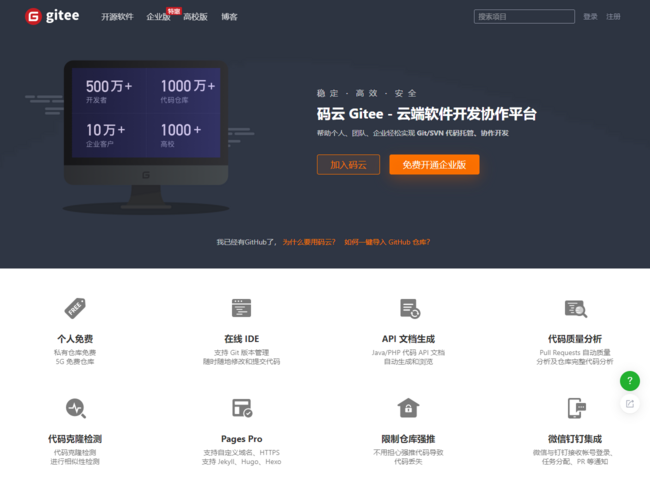Click the 个人免费 free tag icon

[x=75, y=308]
